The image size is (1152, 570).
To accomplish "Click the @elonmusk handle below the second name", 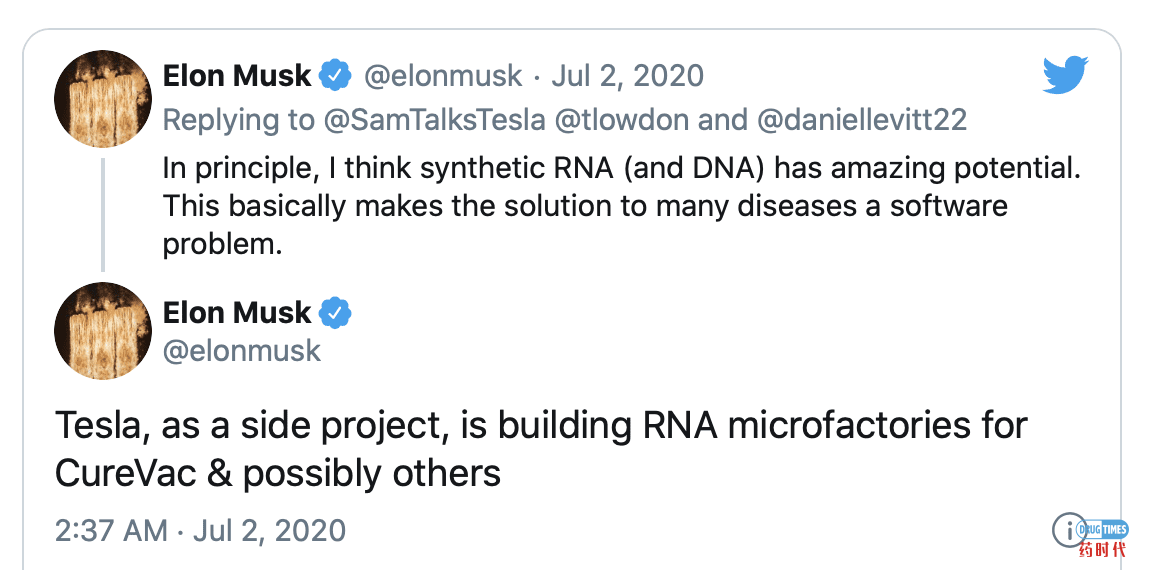I will [242, 351].
